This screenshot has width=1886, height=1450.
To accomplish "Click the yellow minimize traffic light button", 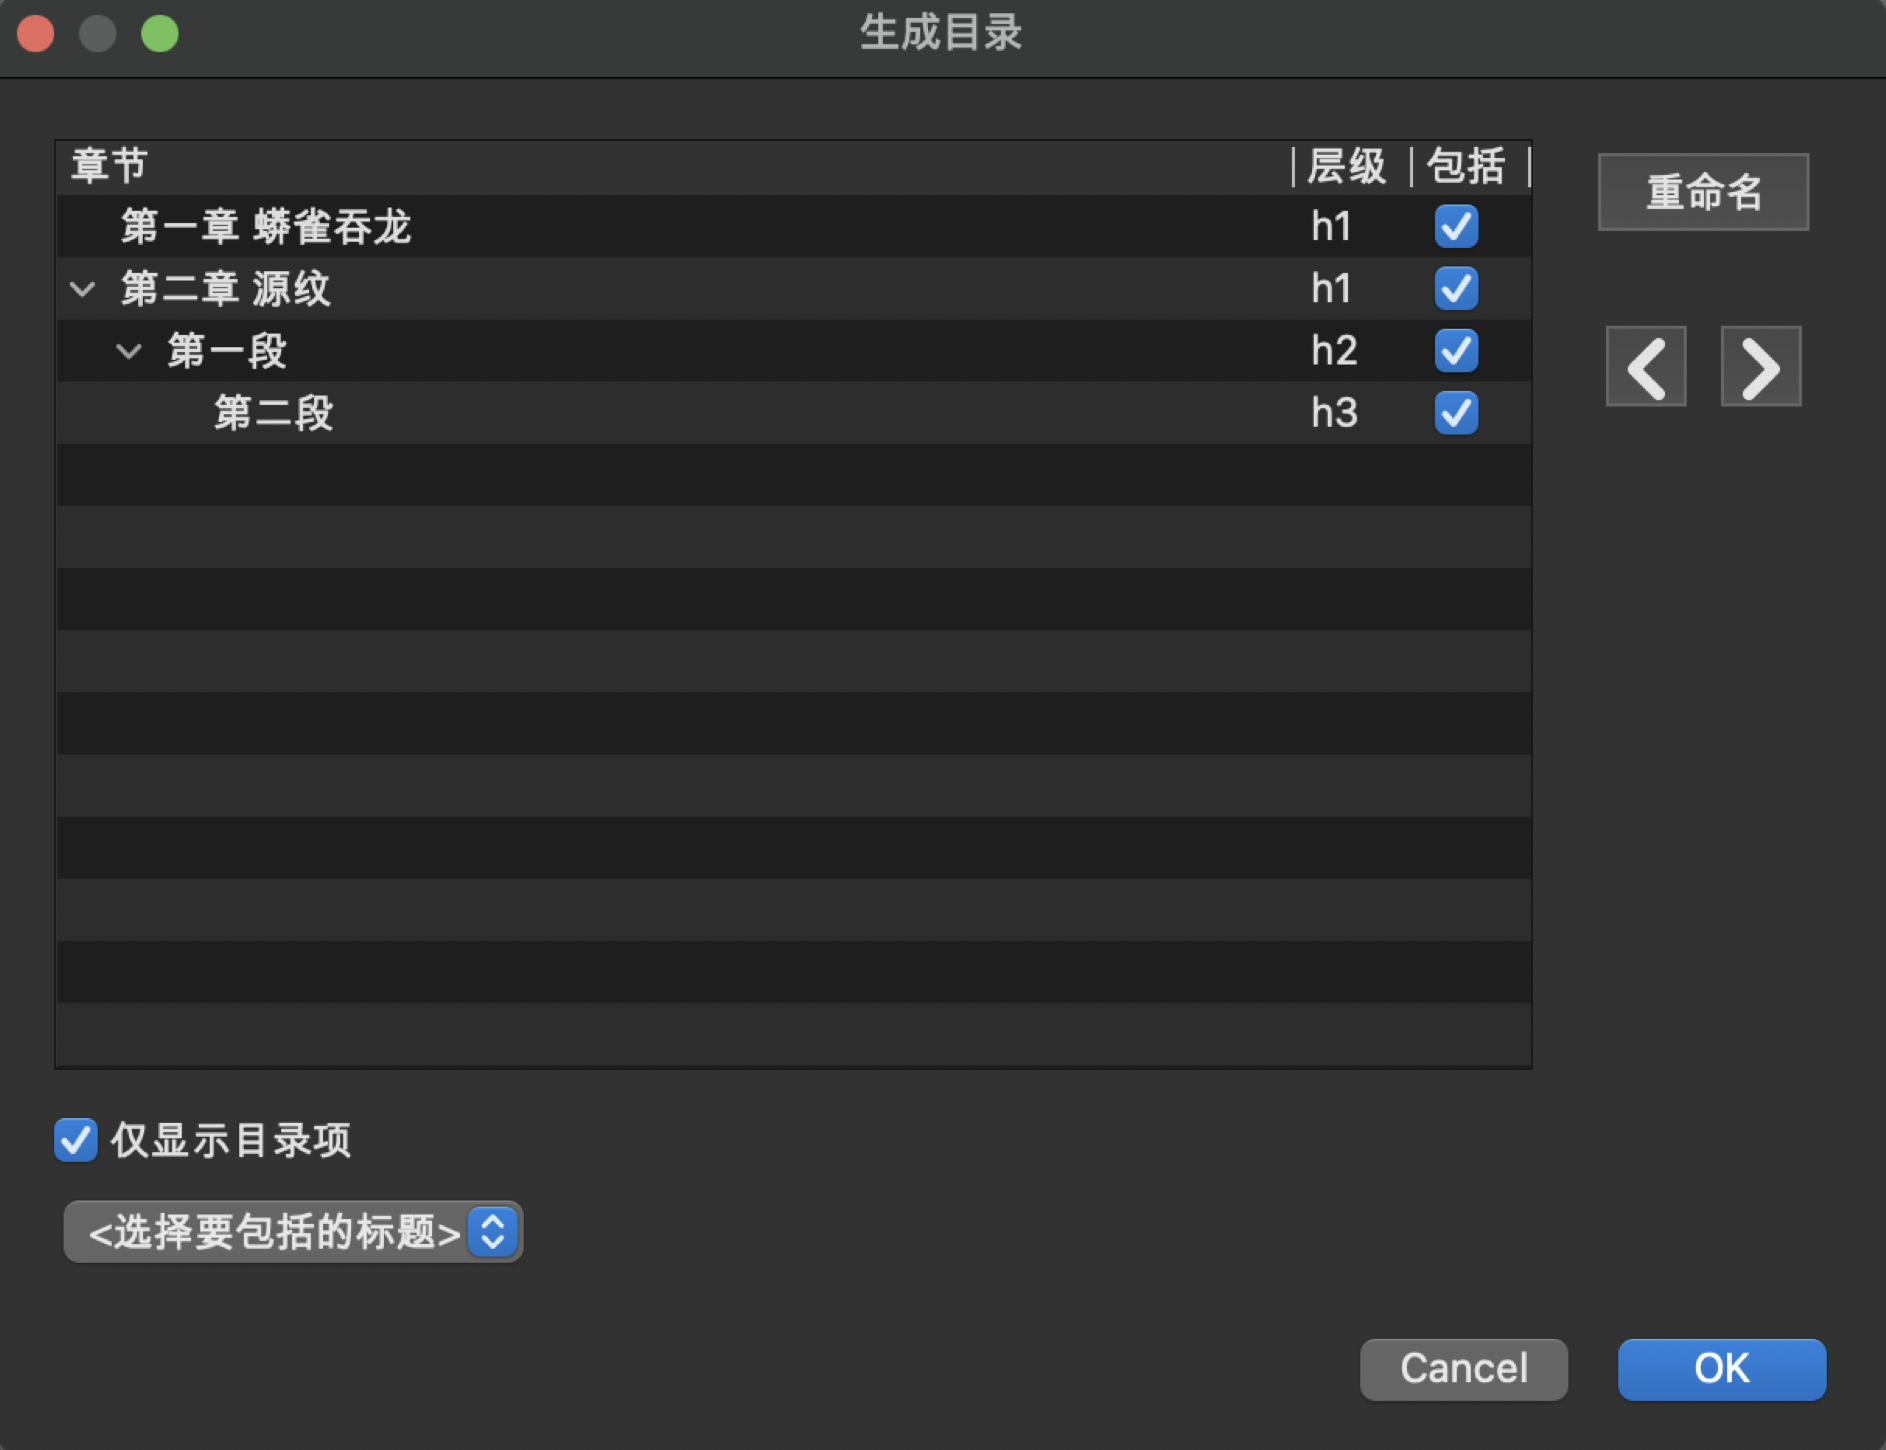I will (x=97, y=33).
